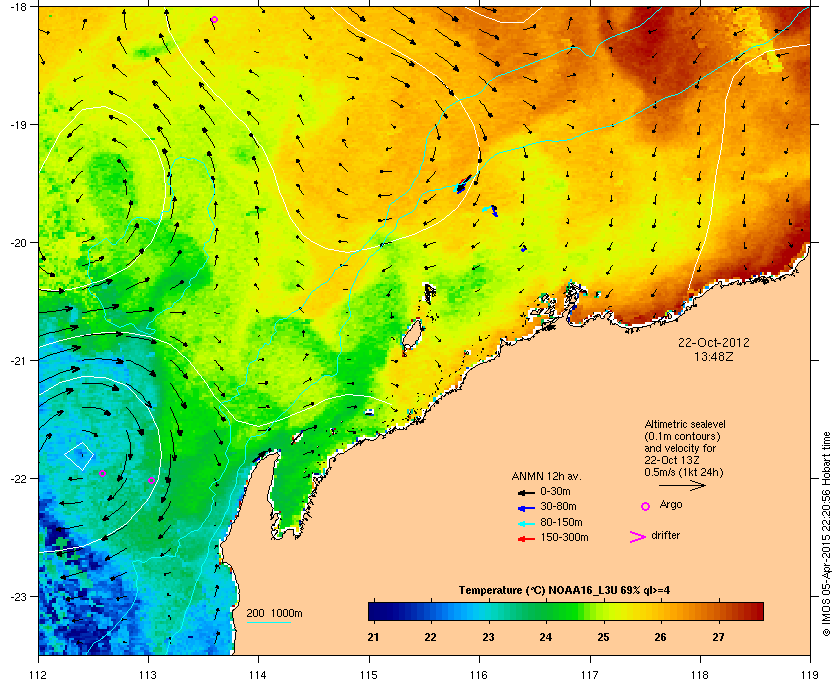This screenshot has height=680, width=840.
Task: Click the cyan 200 1000m depth contour sample line
Action: [268, 623]
